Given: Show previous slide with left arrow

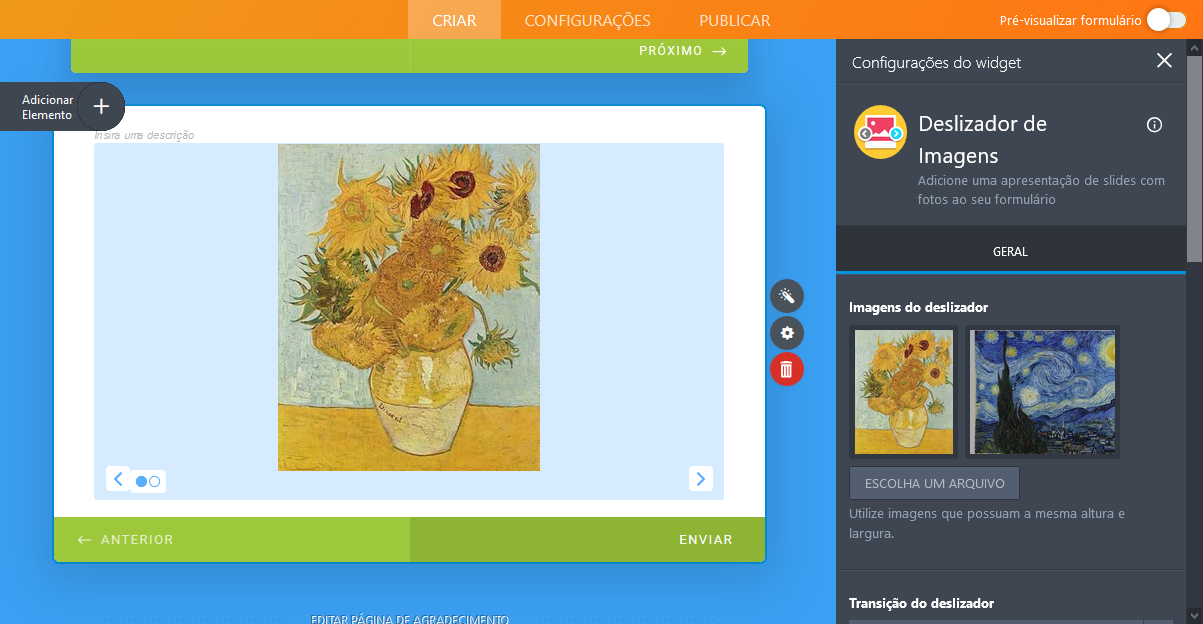Looking at the screenshot, I should tap(118, 479).
